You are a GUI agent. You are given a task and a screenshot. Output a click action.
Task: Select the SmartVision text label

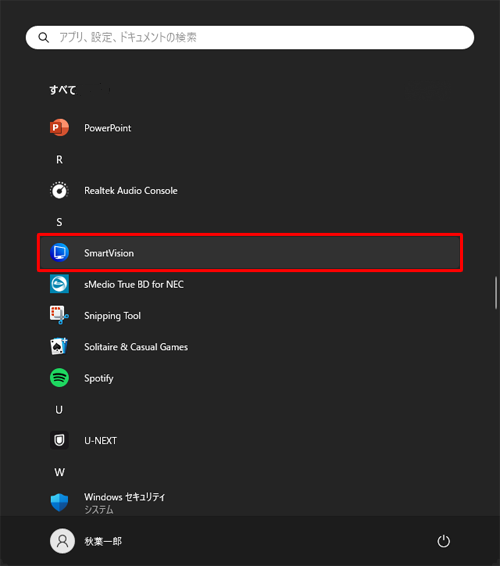(x=109, y=253)
